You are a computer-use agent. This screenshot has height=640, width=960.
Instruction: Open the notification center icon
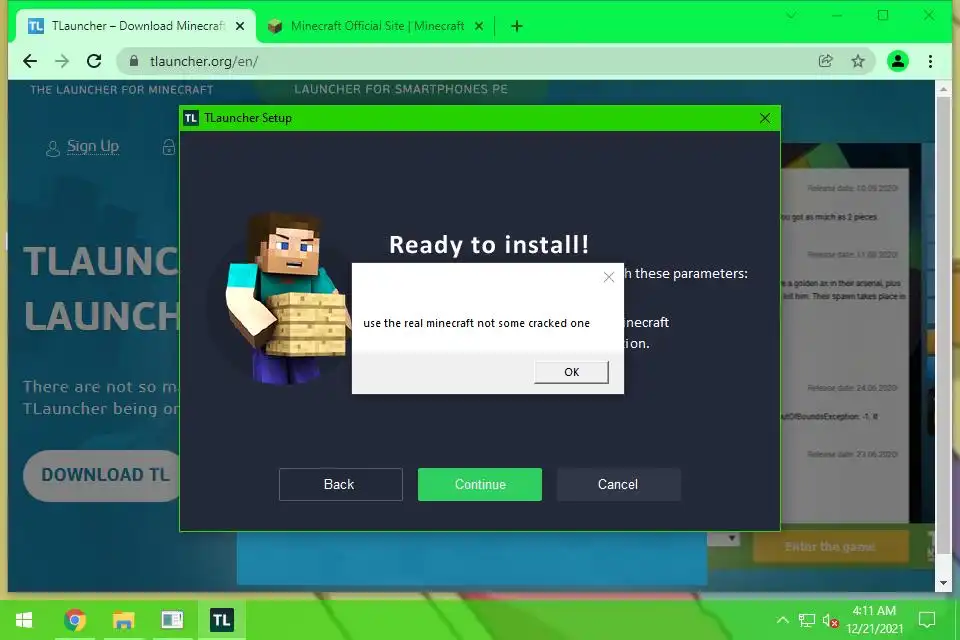(x=927, y=620)
